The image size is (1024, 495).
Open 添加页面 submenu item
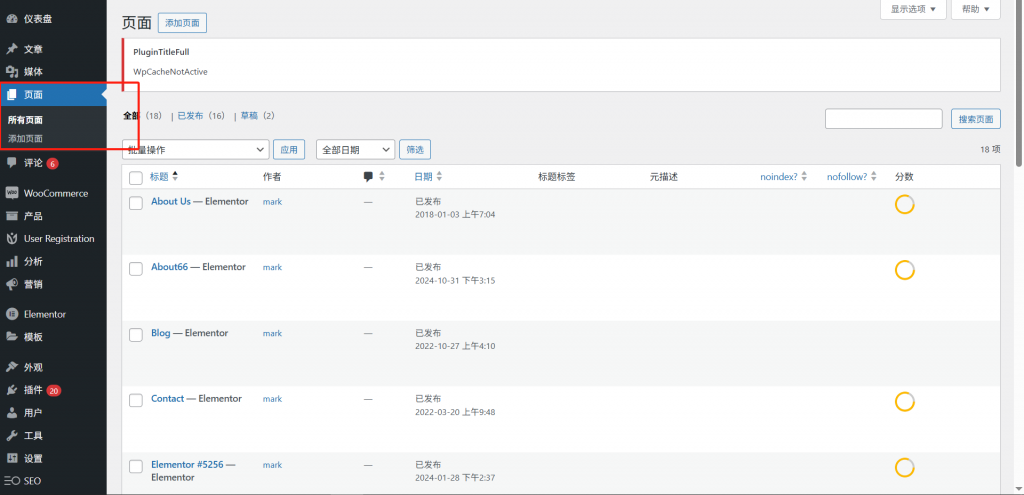25,138
